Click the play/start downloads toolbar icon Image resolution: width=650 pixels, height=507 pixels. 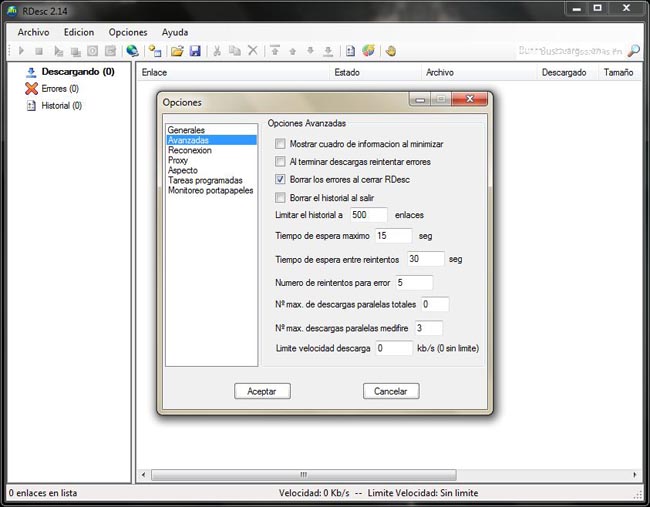point(21,51)
